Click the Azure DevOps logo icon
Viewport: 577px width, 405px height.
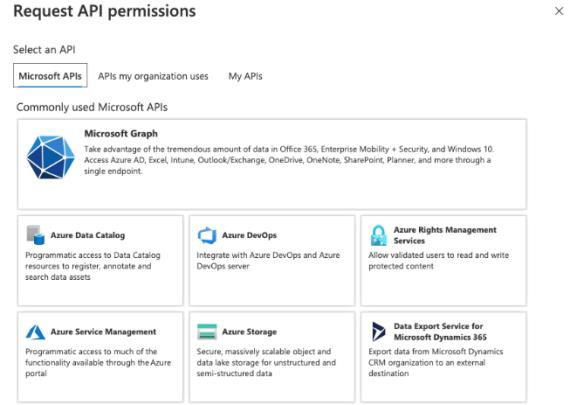207,235
